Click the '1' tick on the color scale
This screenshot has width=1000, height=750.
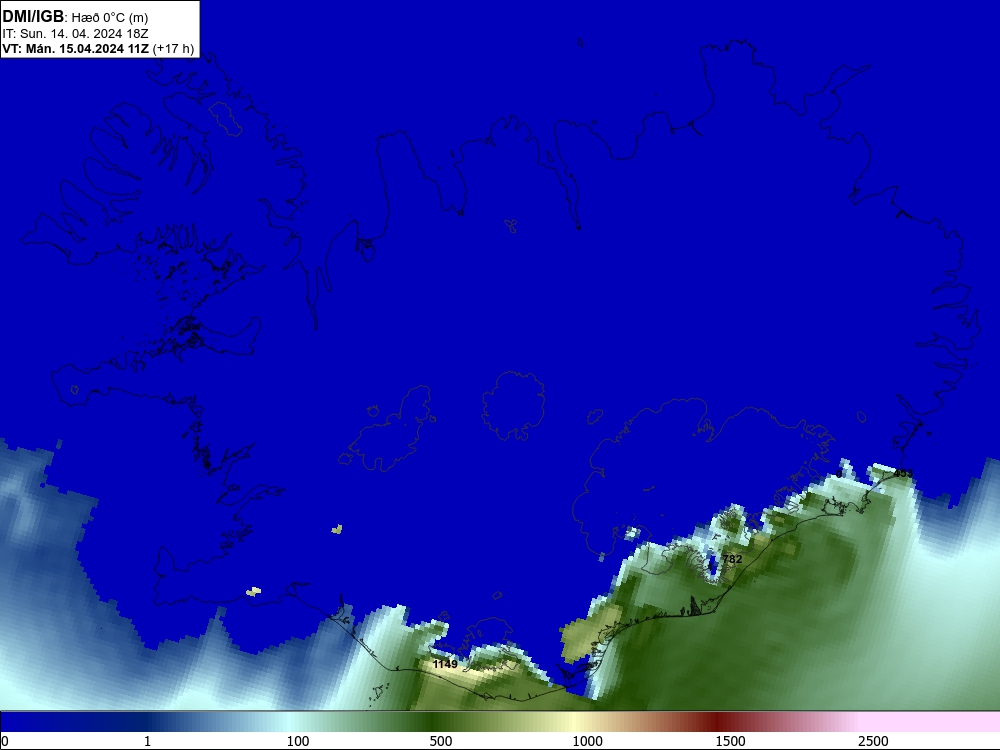pyautogui.click(x=147, y=740)
